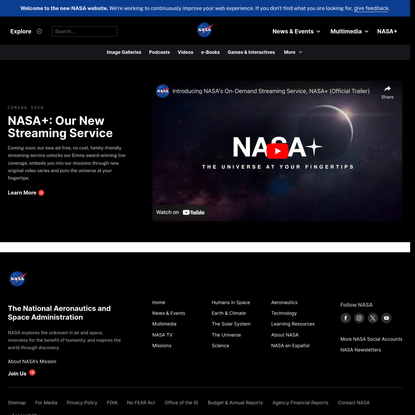Viewport: 415px width, 415px height.
Task: Click the red arrow beside Learn More
Action: pos(41,193)
